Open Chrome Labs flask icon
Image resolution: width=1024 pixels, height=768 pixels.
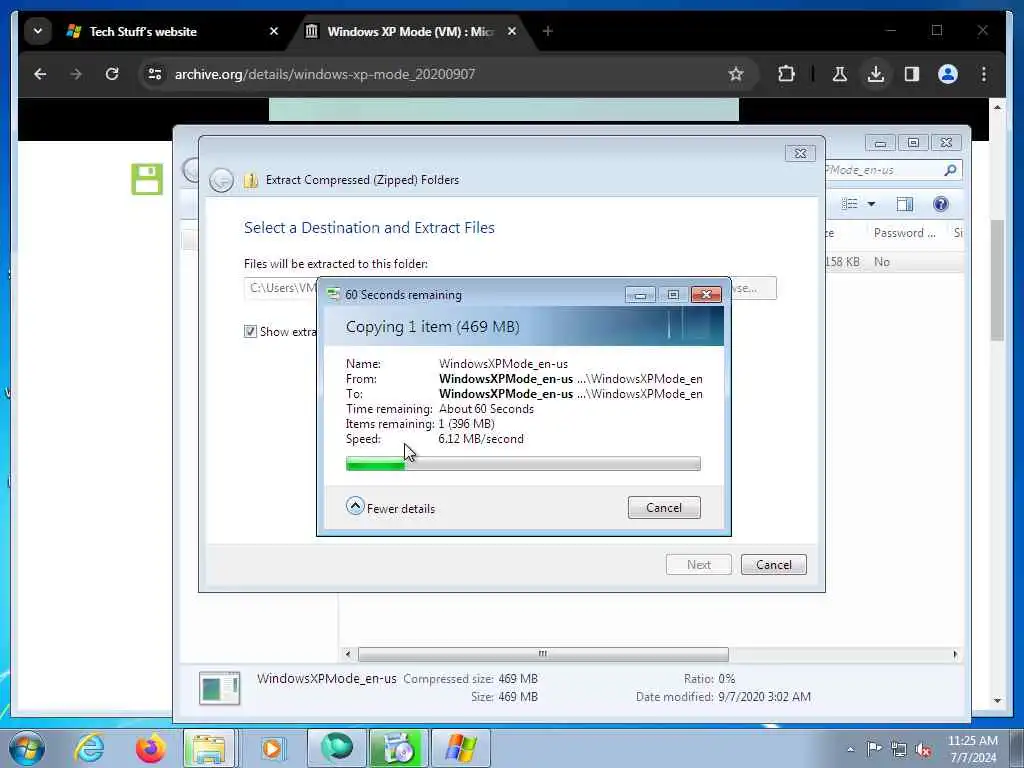coord(840,74)
